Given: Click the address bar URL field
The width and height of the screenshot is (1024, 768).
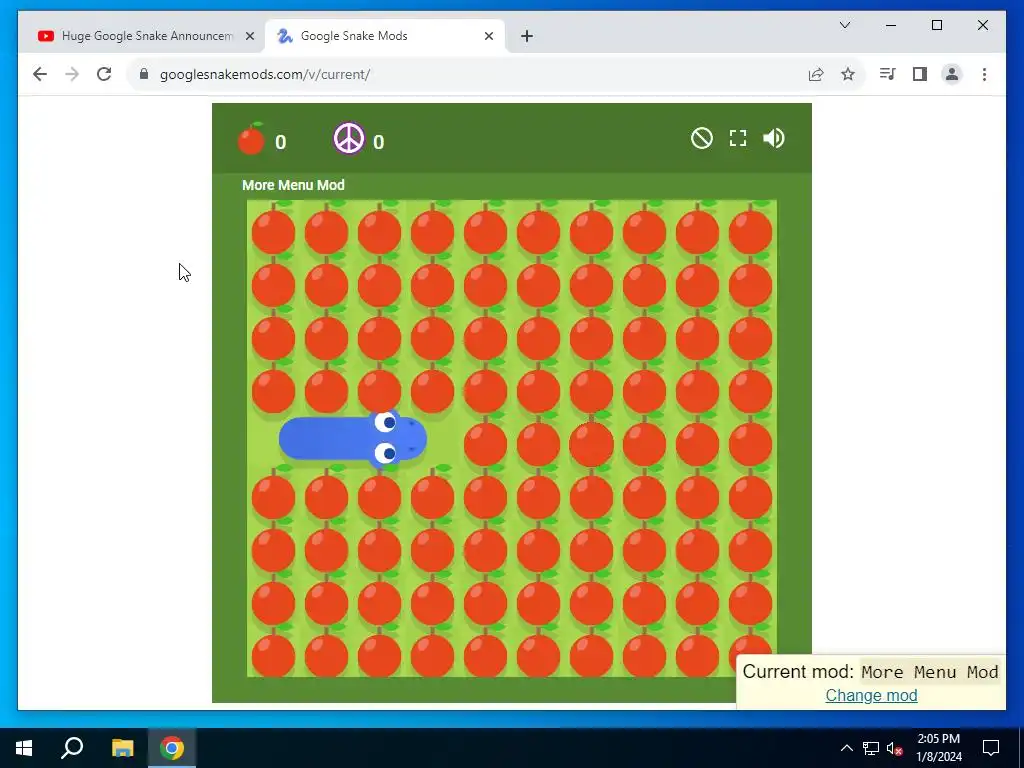Looking at the screenshot, I should click(x=470, y=74).
